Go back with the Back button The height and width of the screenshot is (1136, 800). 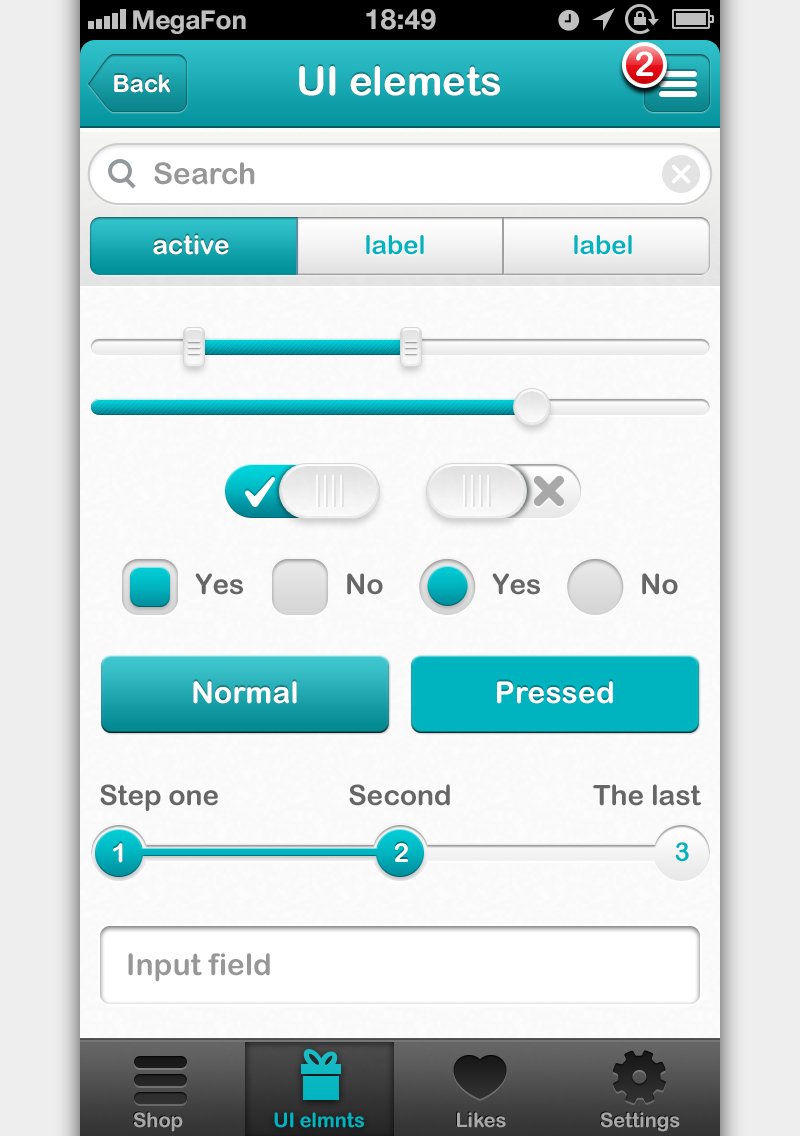coord(139,84)
